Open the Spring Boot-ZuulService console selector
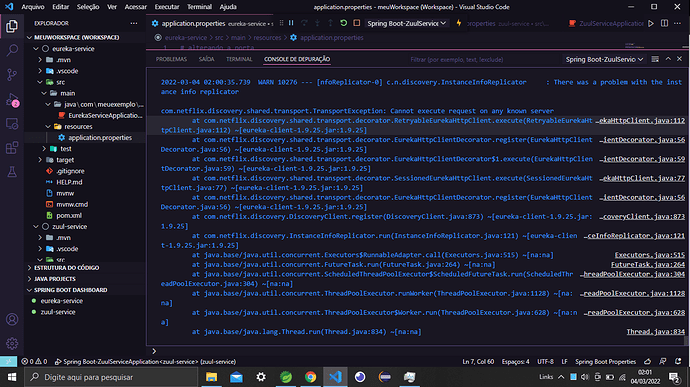Viewport: 690px width, 387px height. (604, 59)
